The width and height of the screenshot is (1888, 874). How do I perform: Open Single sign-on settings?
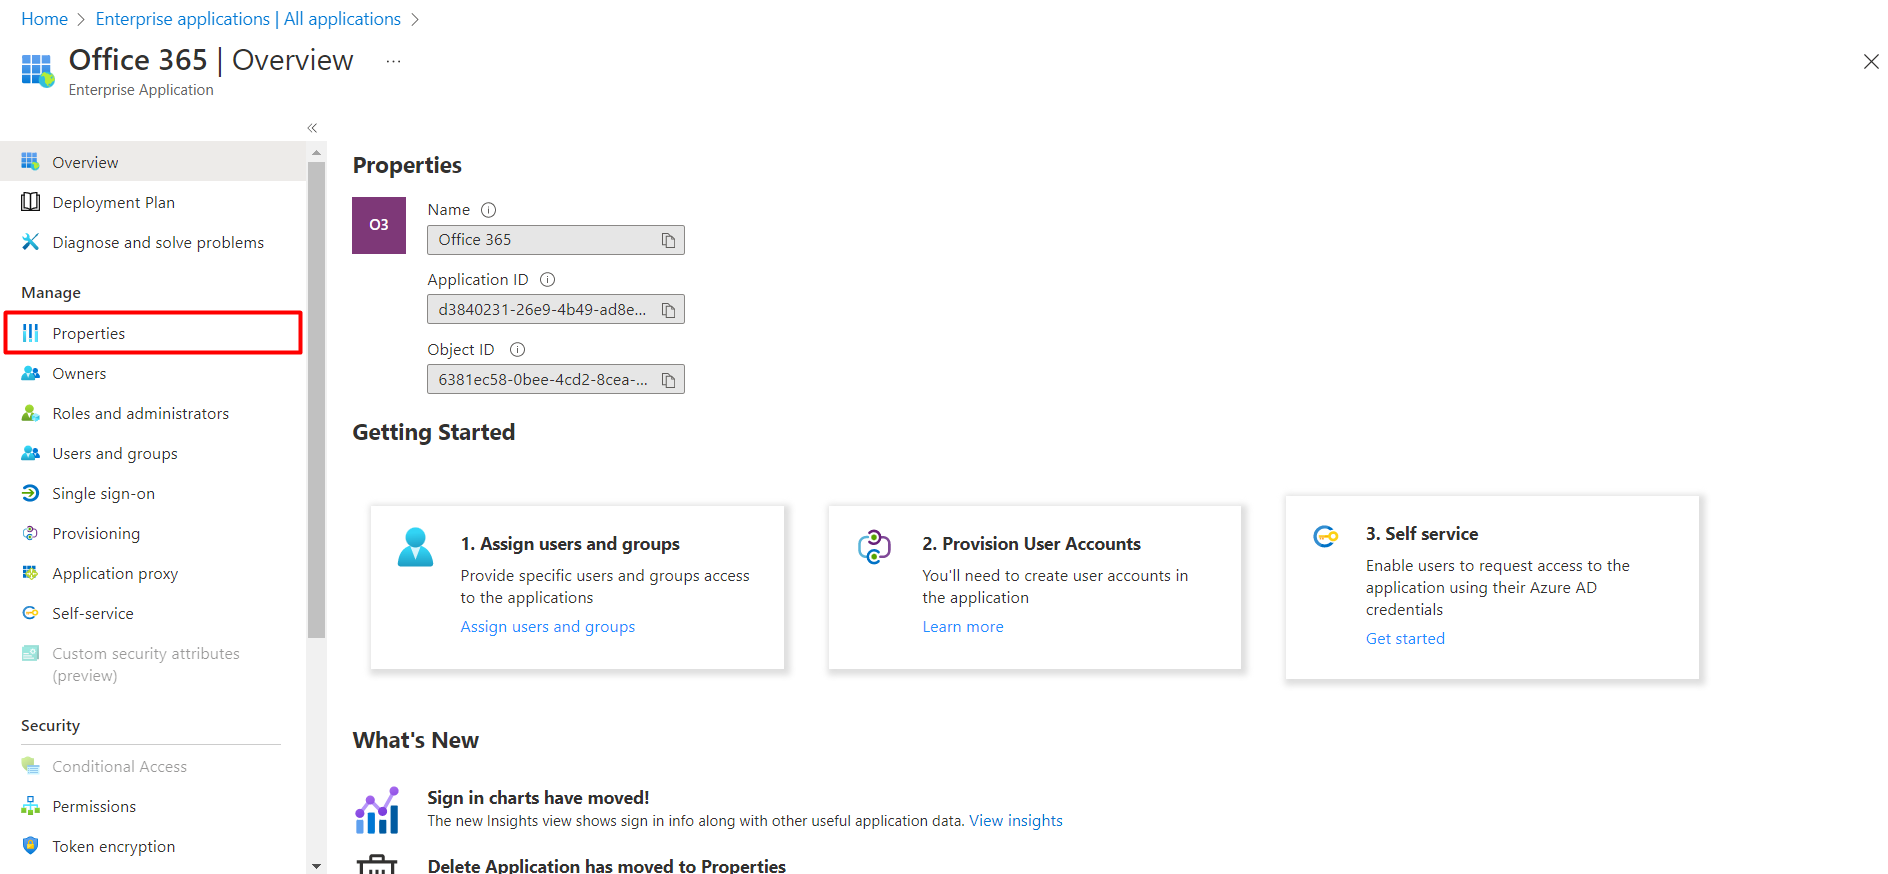point(153,493)
